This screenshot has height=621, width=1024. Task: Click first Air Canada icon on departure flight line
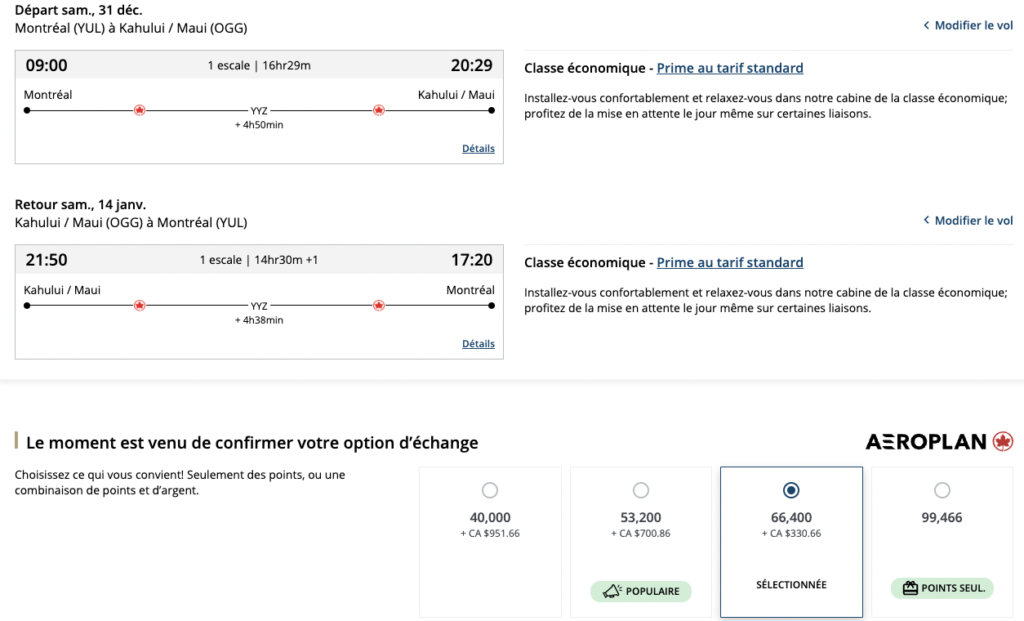point(139,110)
